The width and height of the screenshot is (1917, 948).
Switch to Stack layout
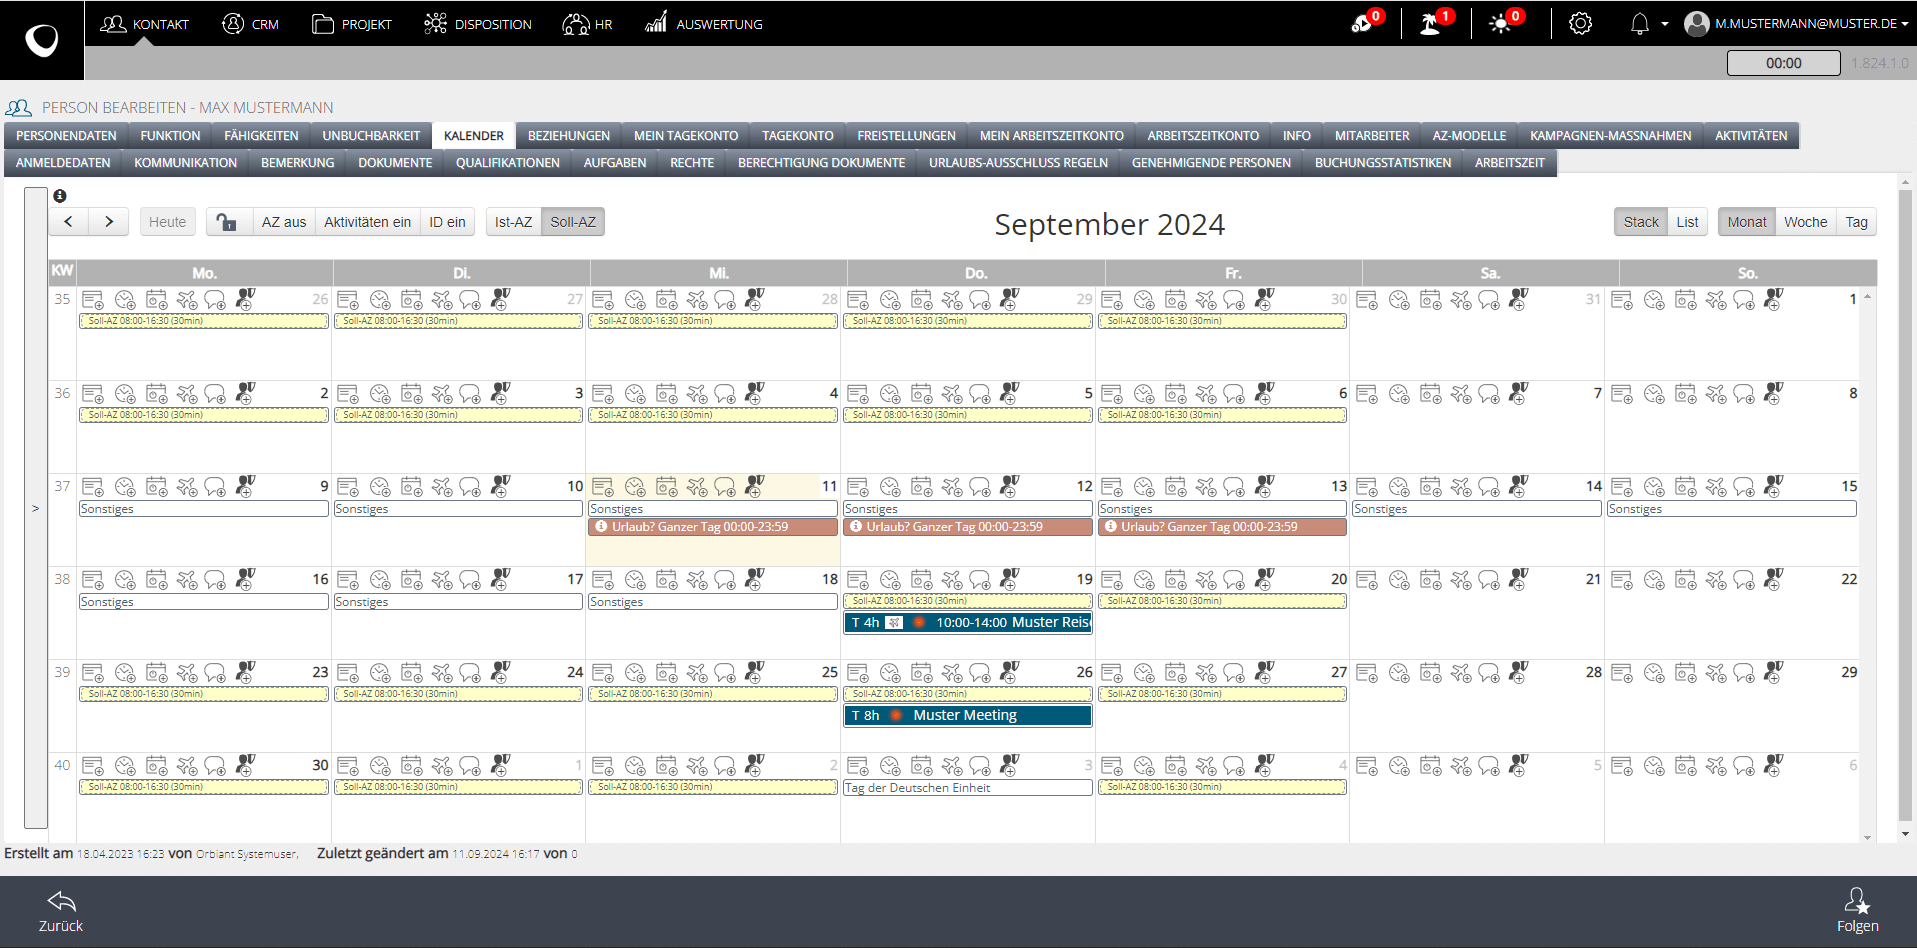pyautogui.click(x=1641, y=222)
